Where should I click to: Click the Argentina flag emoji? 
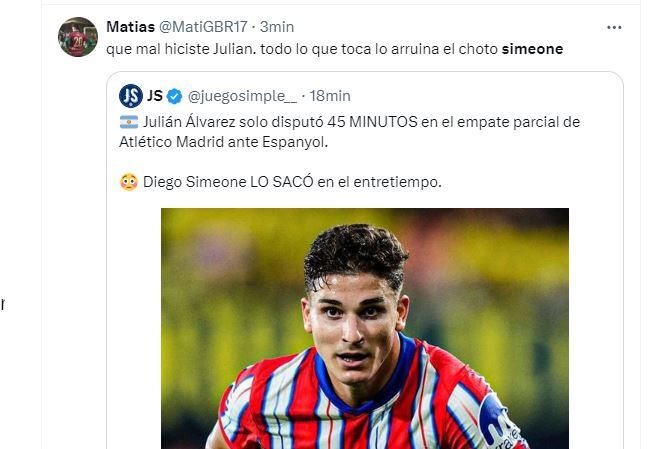coord(129,122)
